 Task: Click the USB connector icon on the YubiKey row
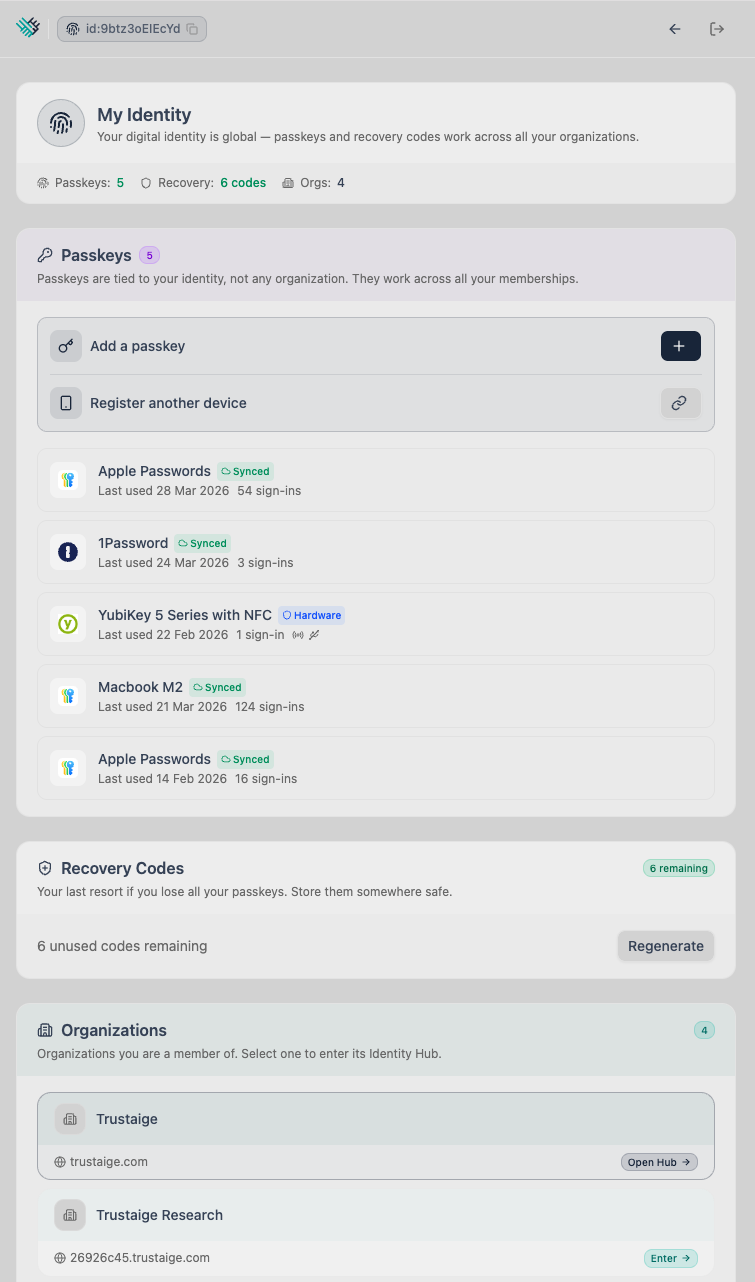(313, 634)
